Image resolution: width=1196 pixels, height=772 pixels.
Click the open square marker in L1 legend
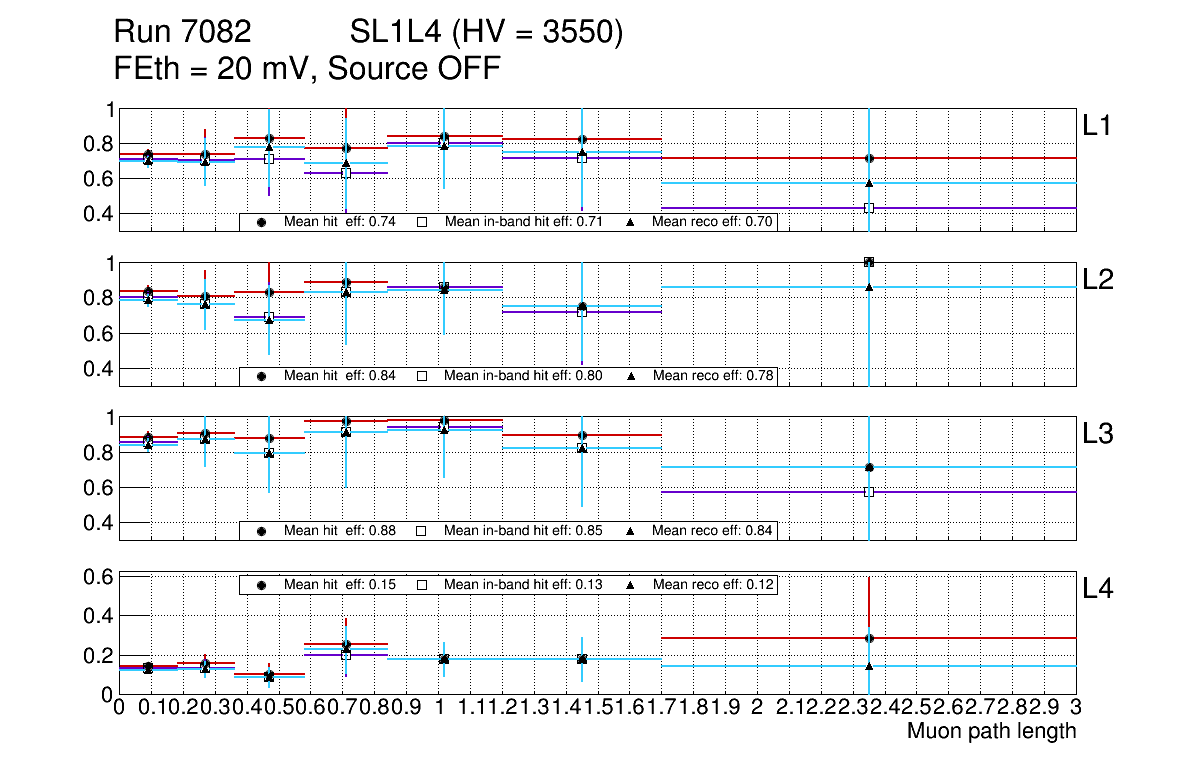421,222
